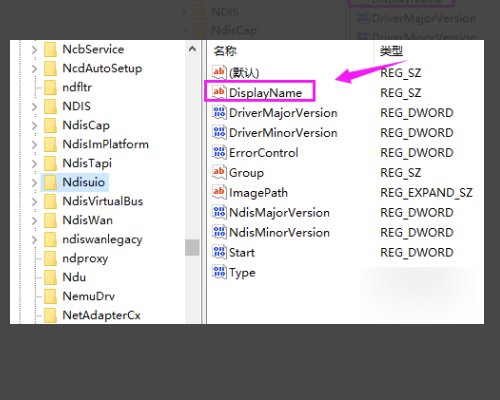Screen dimensions: 500x400
Task: Click the NdisTapi folder icon
Action: coord(50,163)
